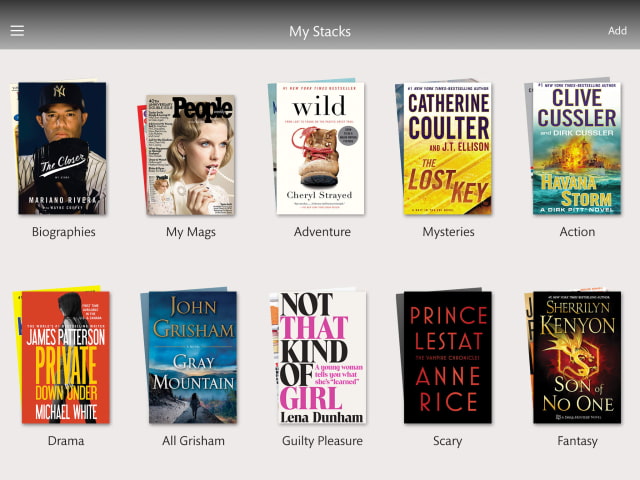640x480 pixels.
Task: Tap the Add button
Action: [x=617, y=31]
